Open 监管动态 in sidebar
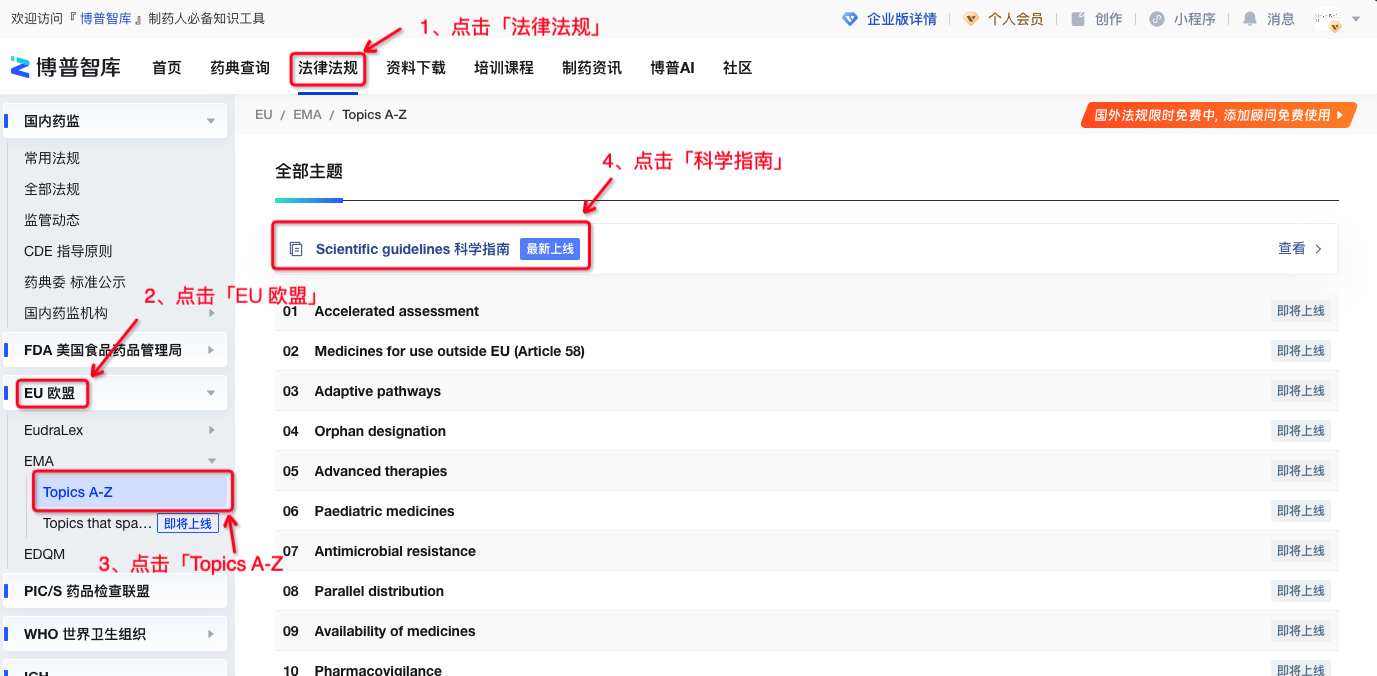Viewport: 1377px width, 676px height. click(x=52, y=220)
